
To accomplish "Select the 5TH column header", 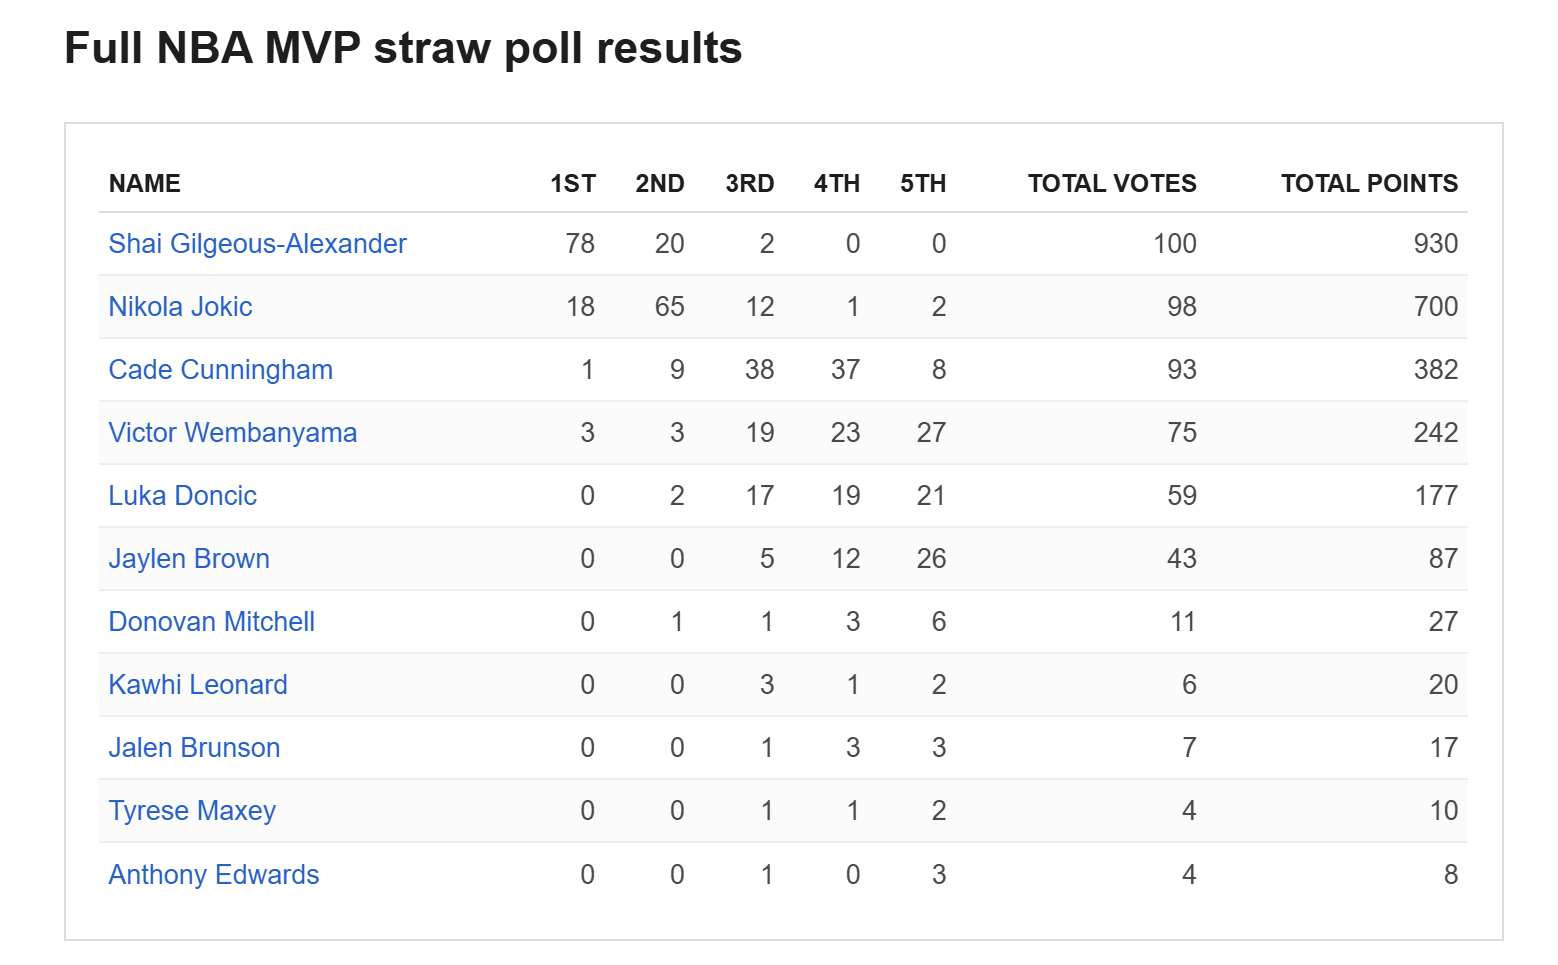I will click(922, 184).
